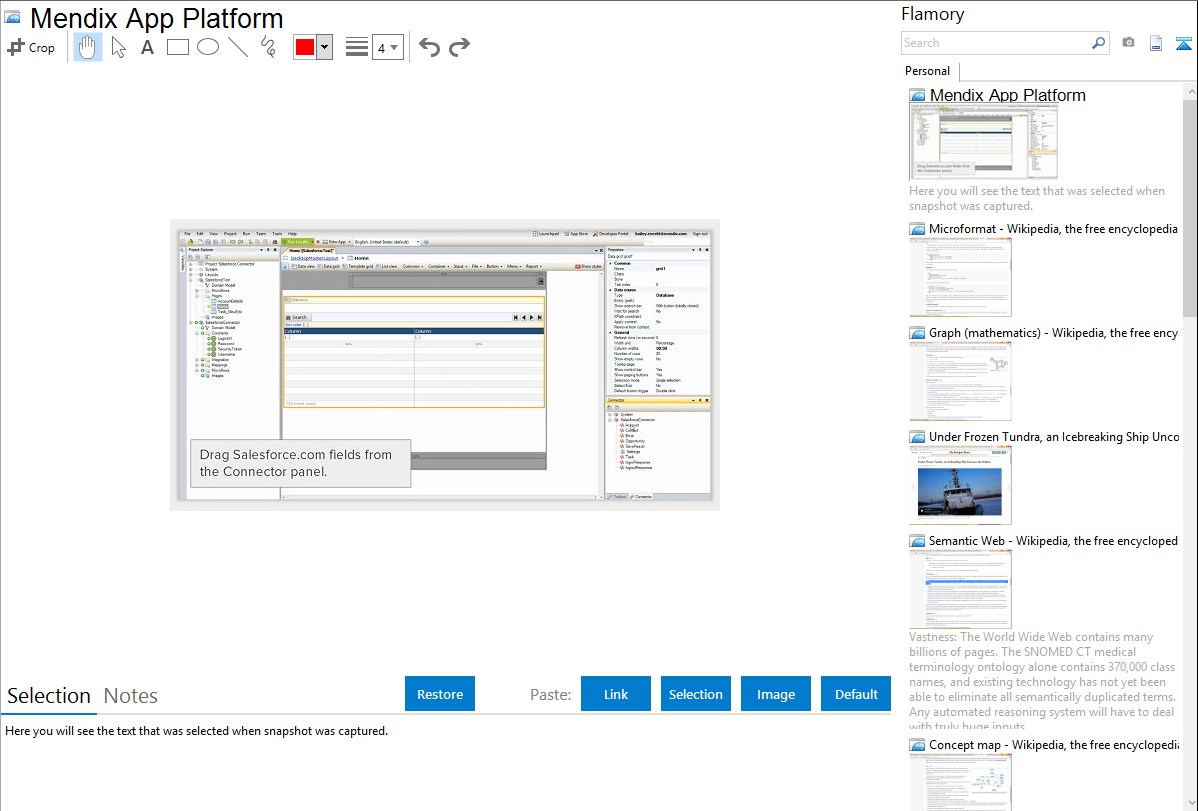
Task: Click the Paste Link button
Action: click(616, 694)
